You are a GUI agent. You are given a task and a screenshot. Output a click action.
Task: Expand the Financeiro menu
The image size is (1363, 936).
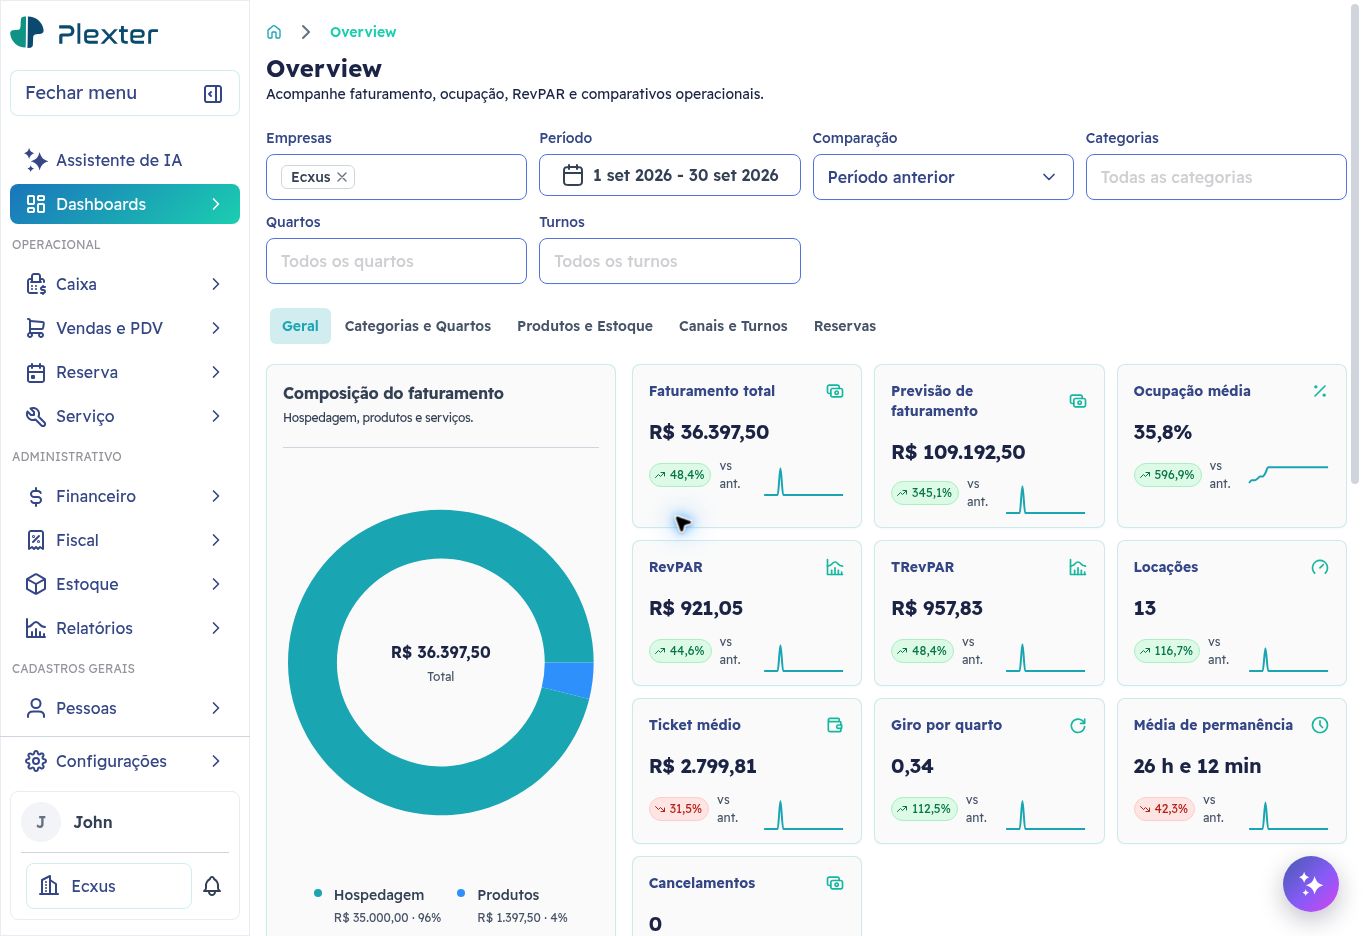(125, 496)
